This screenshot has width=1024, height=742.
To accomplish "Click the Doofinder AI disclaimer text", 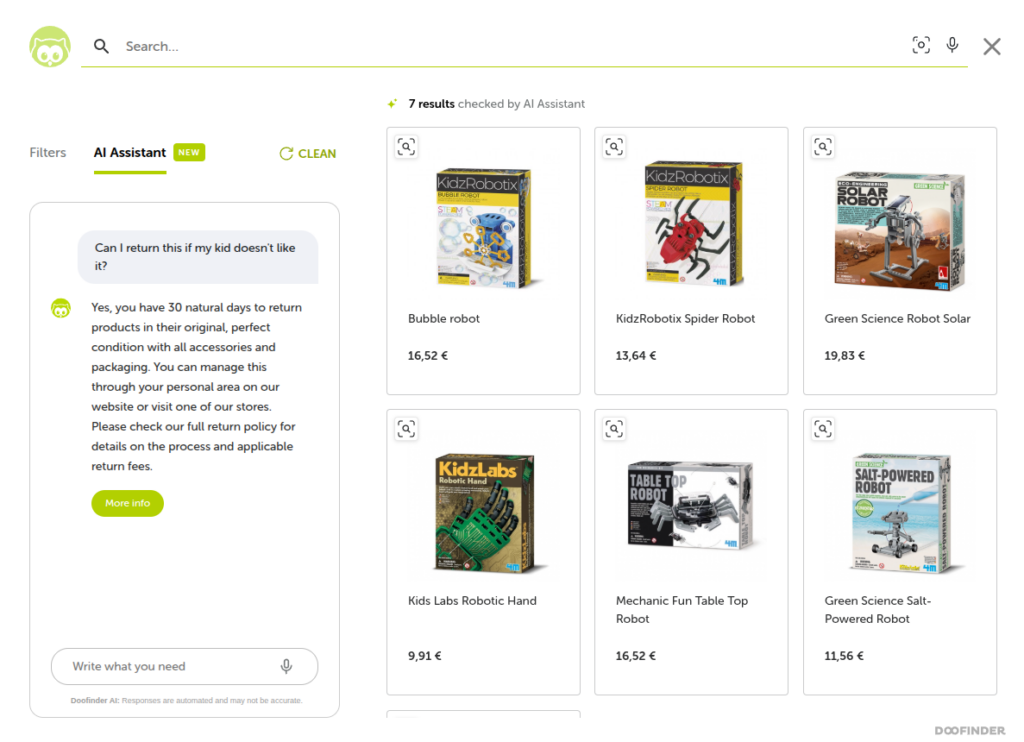I will (x=186, y=700).
